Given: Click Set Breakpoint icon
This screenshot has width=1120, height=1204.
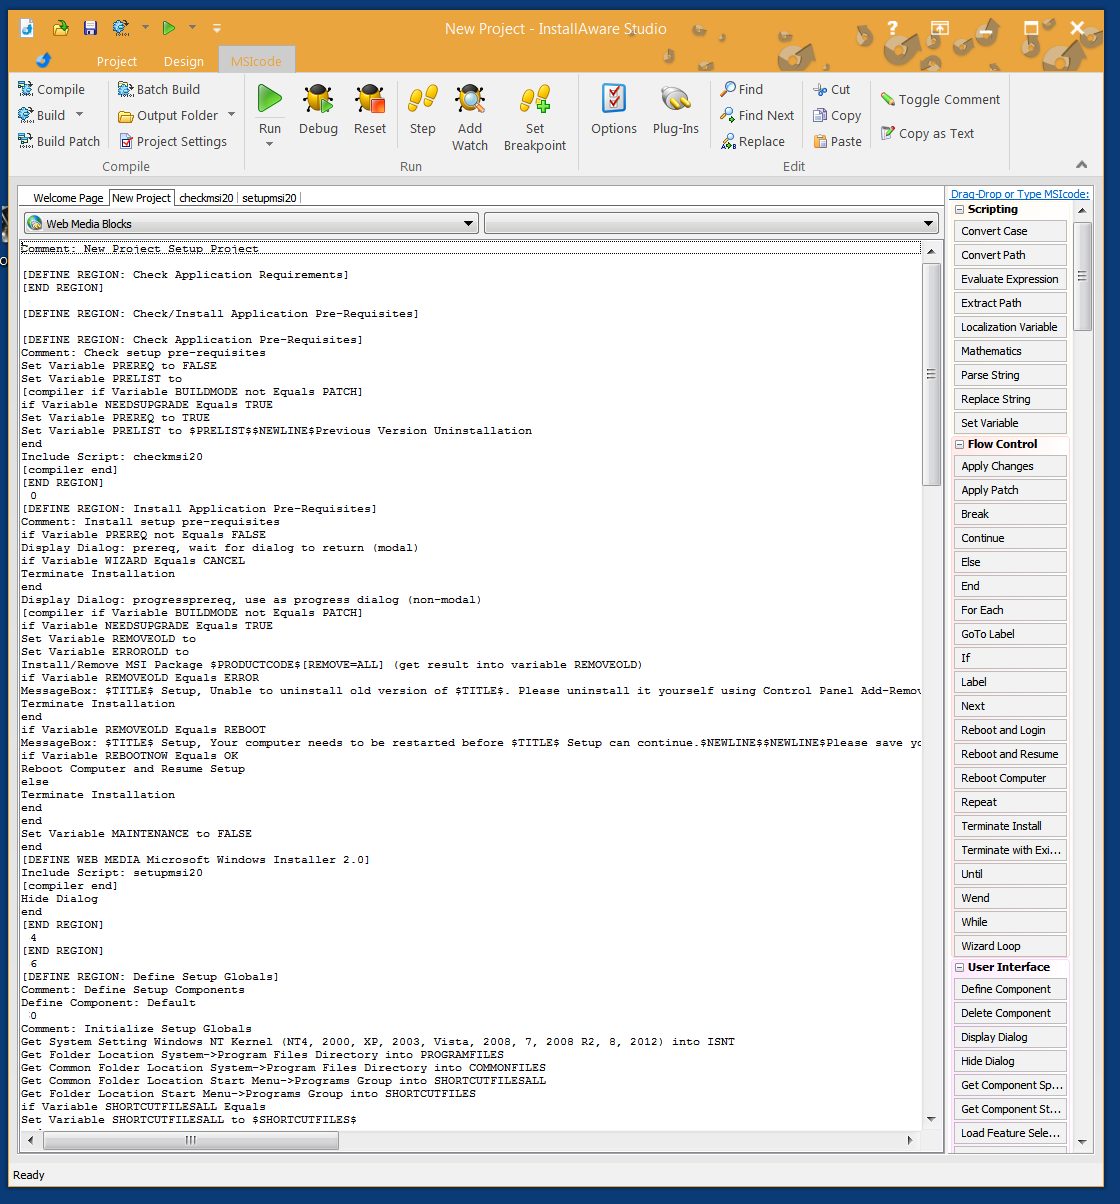Looking at the screenshot, I should pyautogui.click(x=535, y=98).
